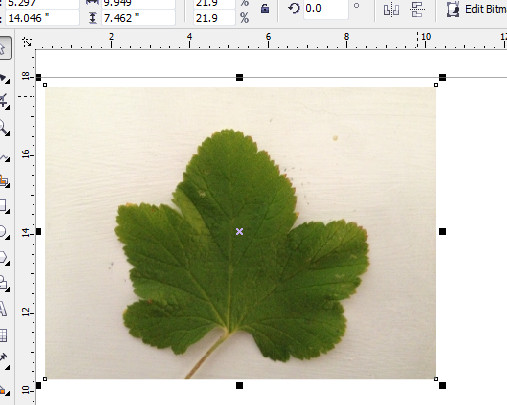Open the Shape tool flyout arrow

click(8, 81)
